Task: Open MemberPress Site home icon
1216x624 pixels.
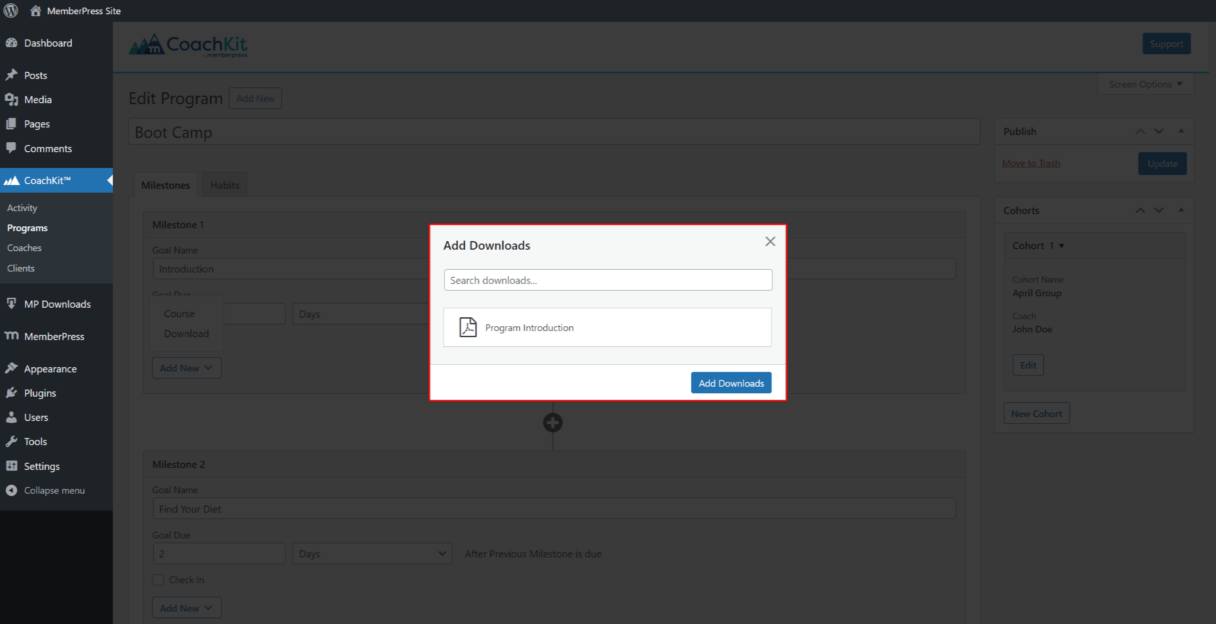Action: tap(36, 11)
